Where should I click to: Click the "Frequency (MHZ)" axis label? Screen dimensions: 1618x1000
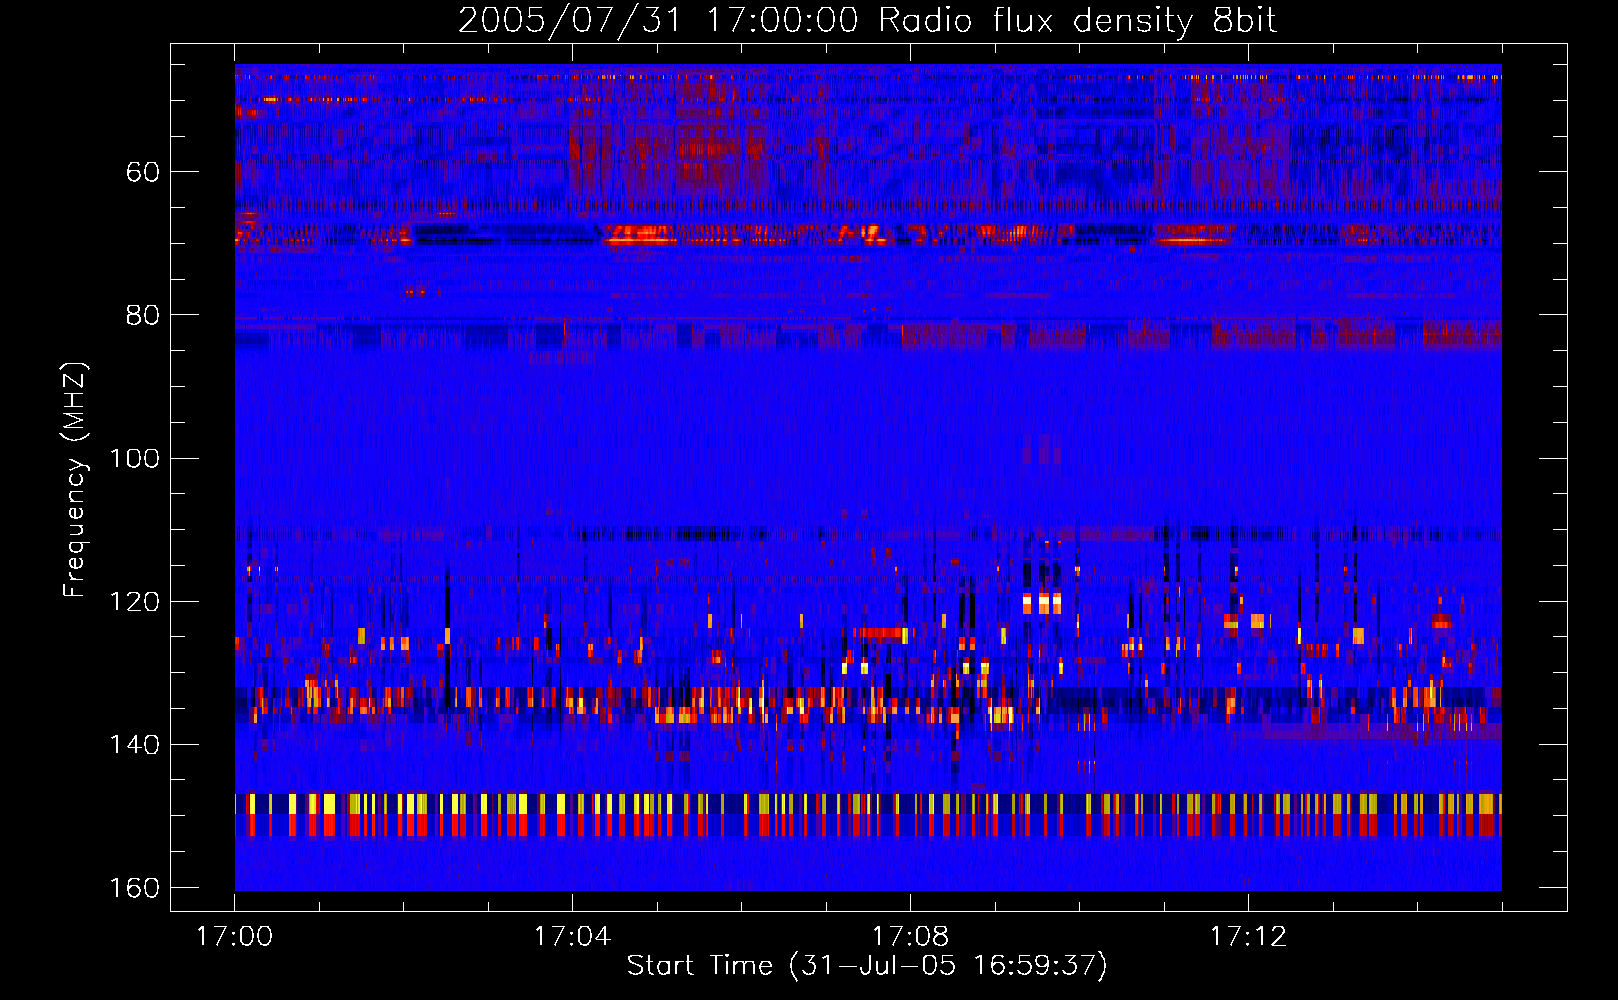[x=75, y=479]
